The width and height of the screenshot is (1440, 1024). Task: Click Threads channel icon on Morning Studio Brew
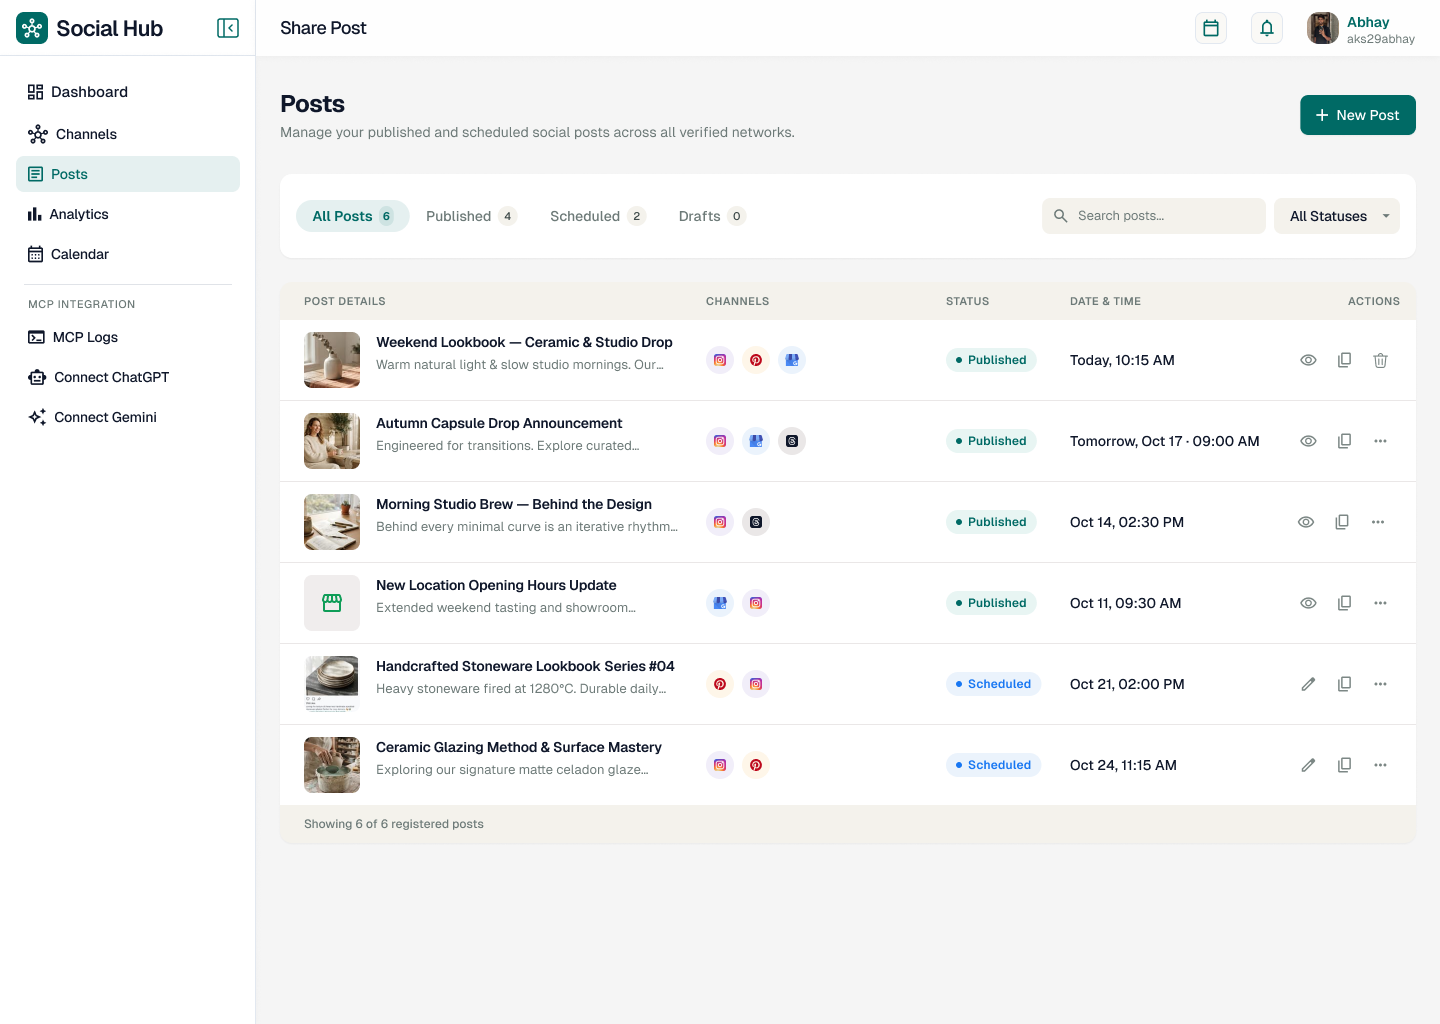pos(756,522)
